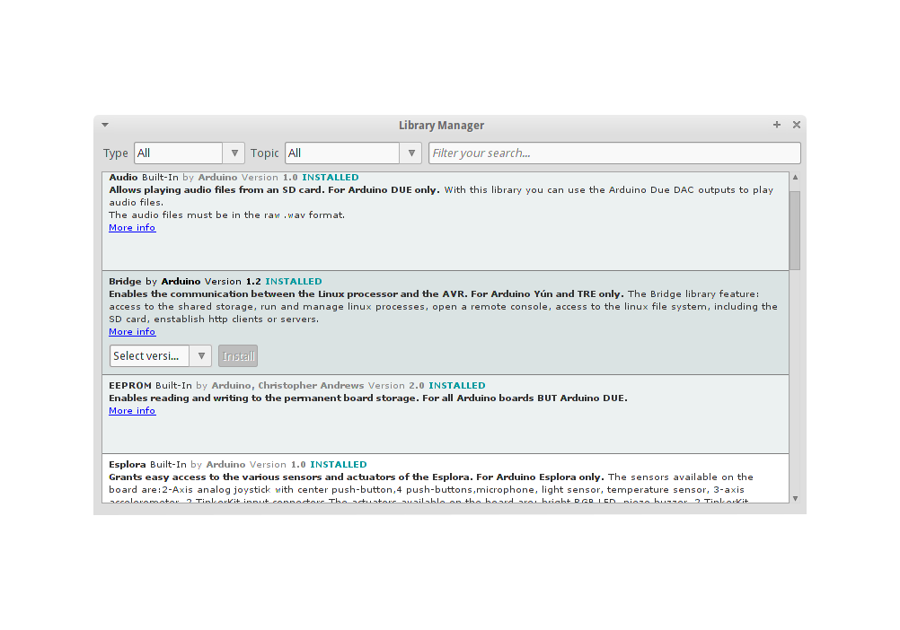Click the Bridge library title

click(125, 282)
